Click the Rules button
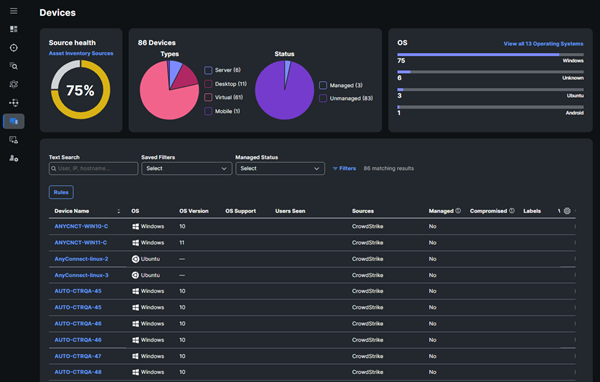This screenshot has width=600, height=382. (x=61, y=192)
